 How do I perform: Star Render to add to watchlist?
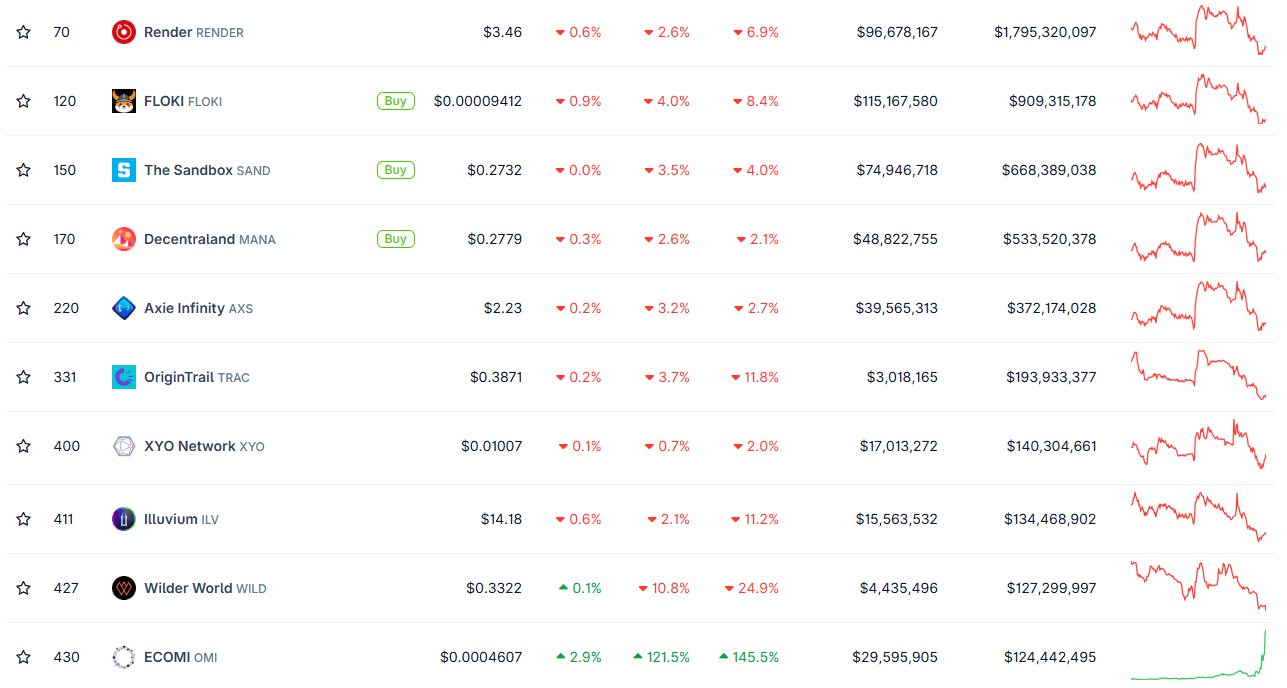click(23, 32)
